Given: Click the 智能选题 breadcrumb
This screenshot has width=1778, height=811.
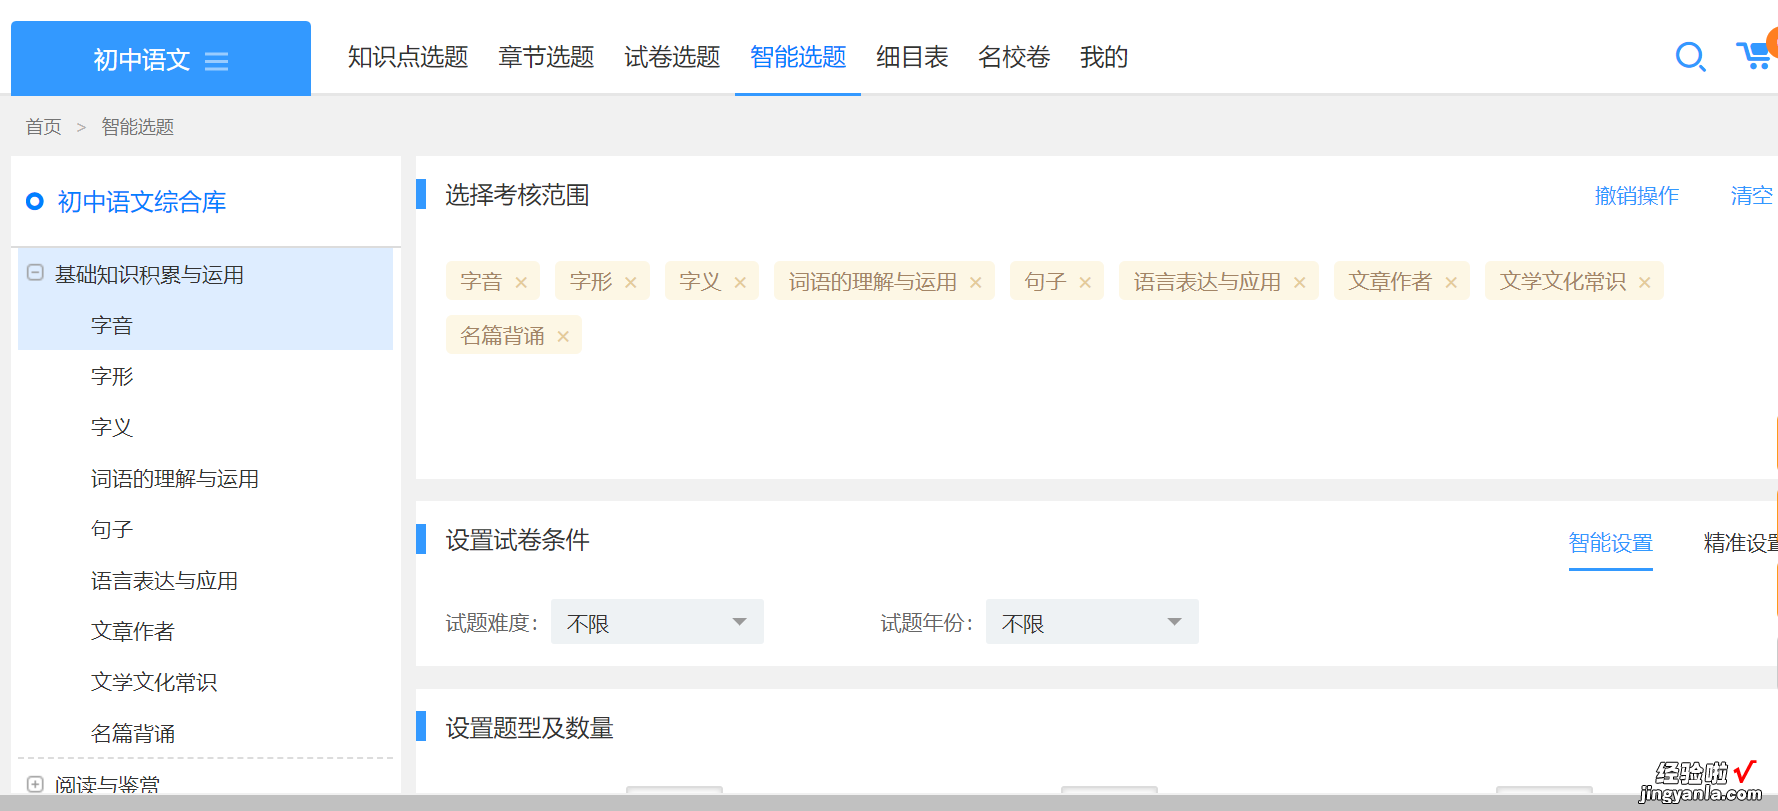Looking at the screenshot, I should pyautogui.click(x=138, y=127).
